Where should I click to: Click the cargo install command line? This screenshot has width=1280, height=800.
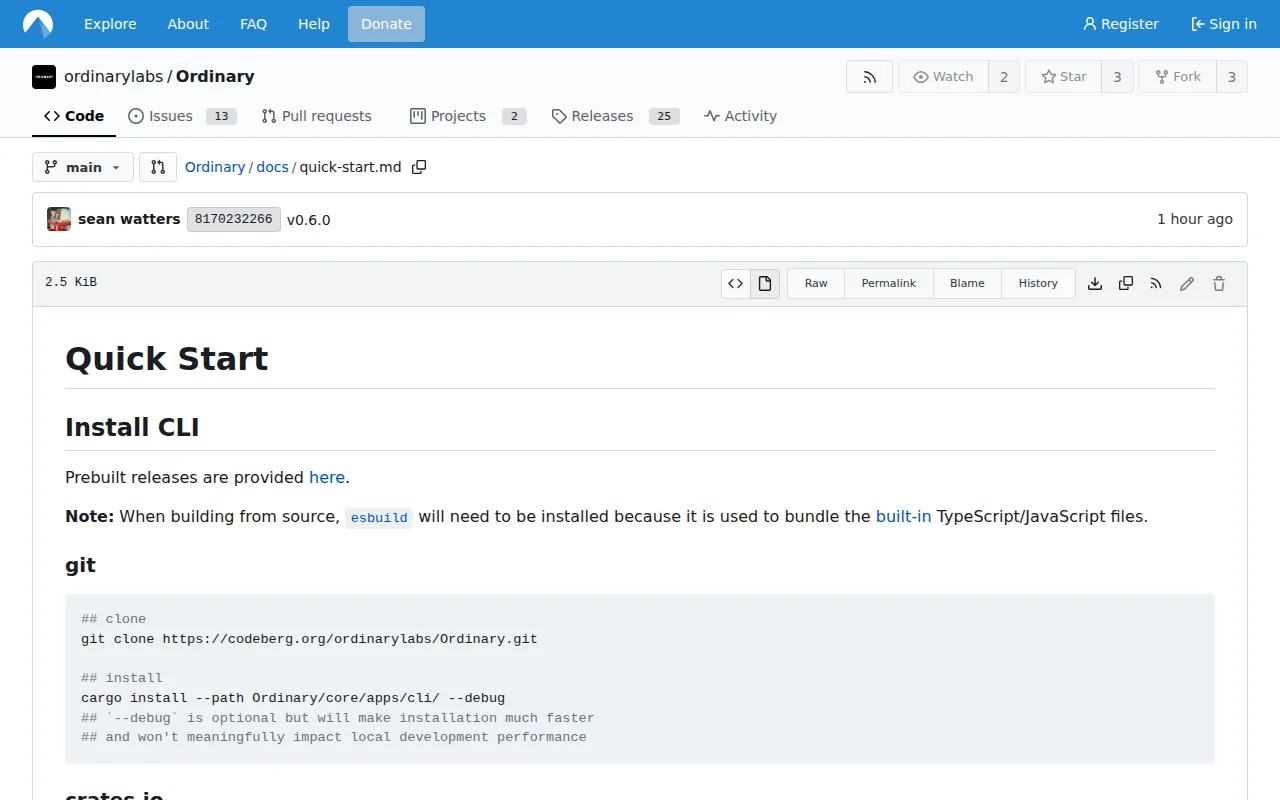click(293, 698)
